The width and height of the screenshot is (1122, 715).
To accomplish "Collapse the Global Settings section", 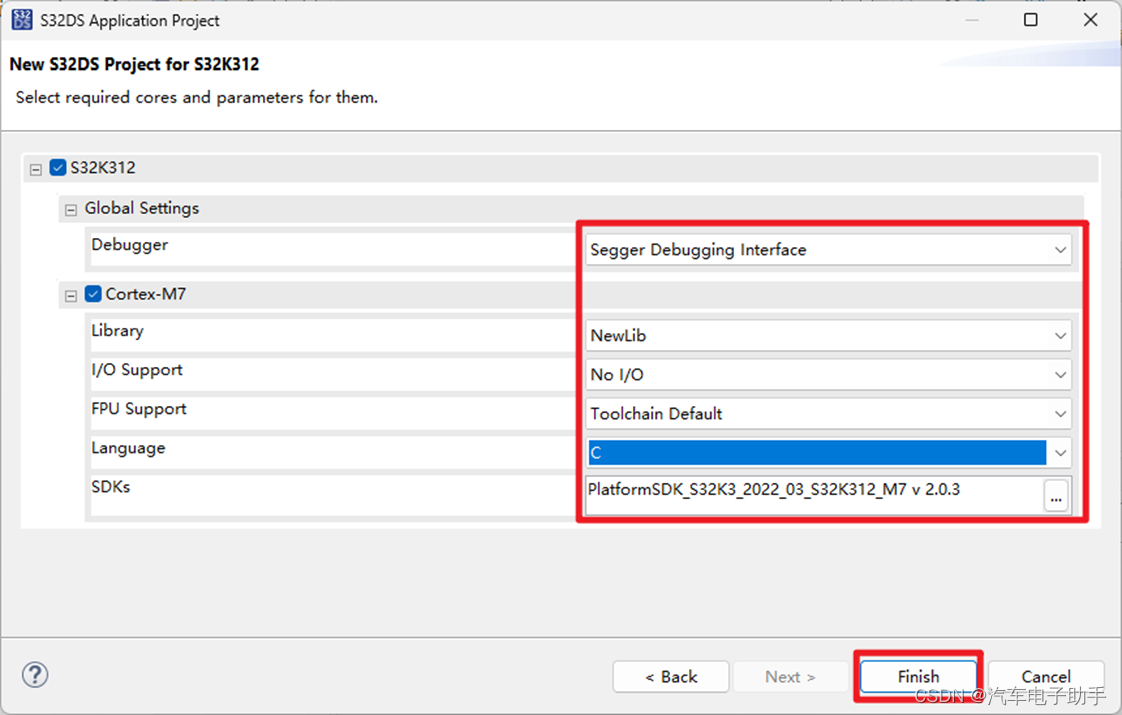I will pos(71,210).
